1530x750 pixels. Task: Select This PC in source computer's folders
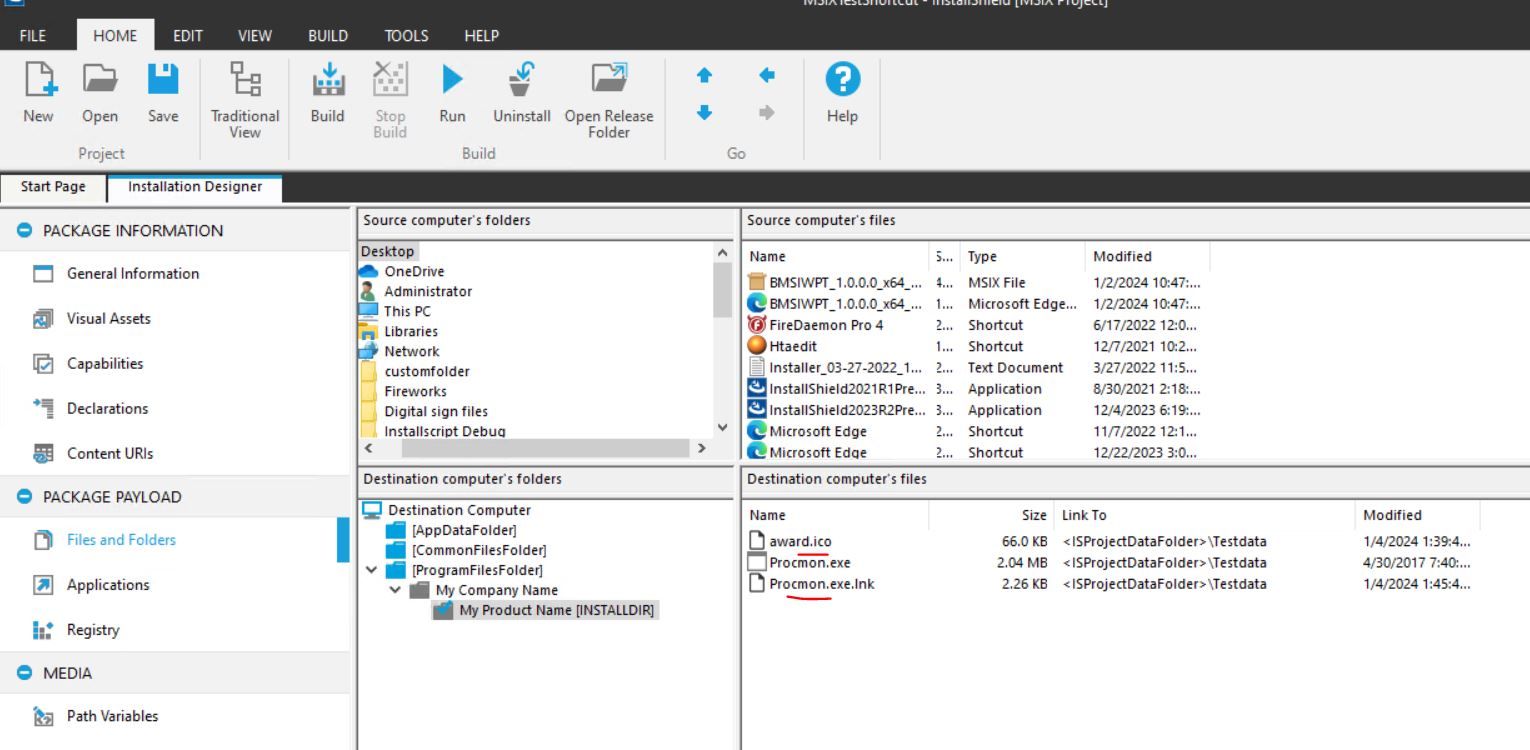[406, 310]
